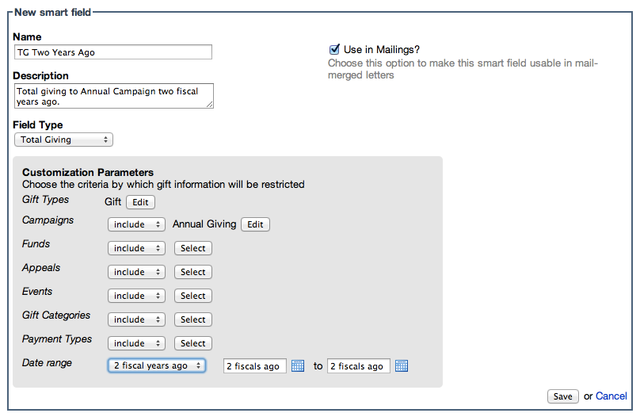The height and width of the screenshot is (413, 640).
Task: Focus the end date field
Action: [358, 366]
